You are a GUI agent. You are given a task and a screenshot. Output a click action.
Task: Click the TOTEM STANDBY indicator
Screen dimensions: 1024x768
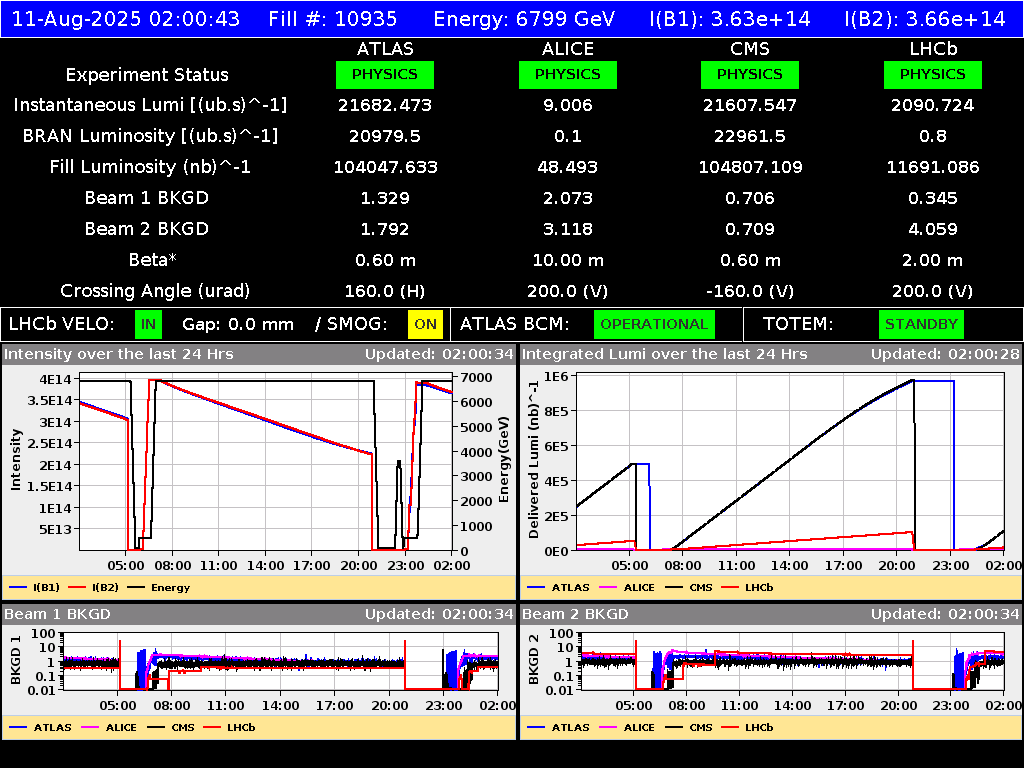(x=921, y=325)
